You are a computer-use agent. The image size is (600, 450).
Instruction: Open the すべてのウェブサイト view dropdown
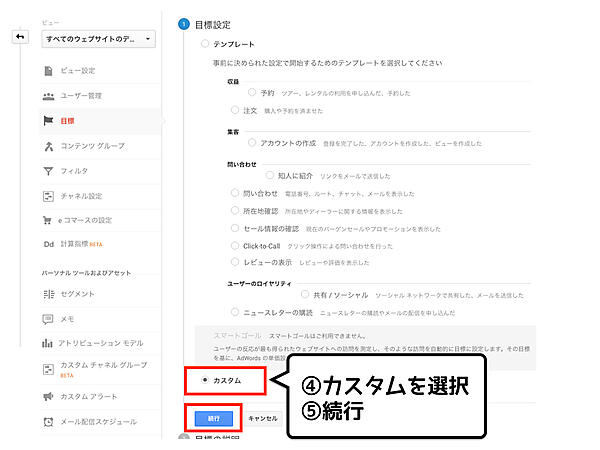pos(98,39)
